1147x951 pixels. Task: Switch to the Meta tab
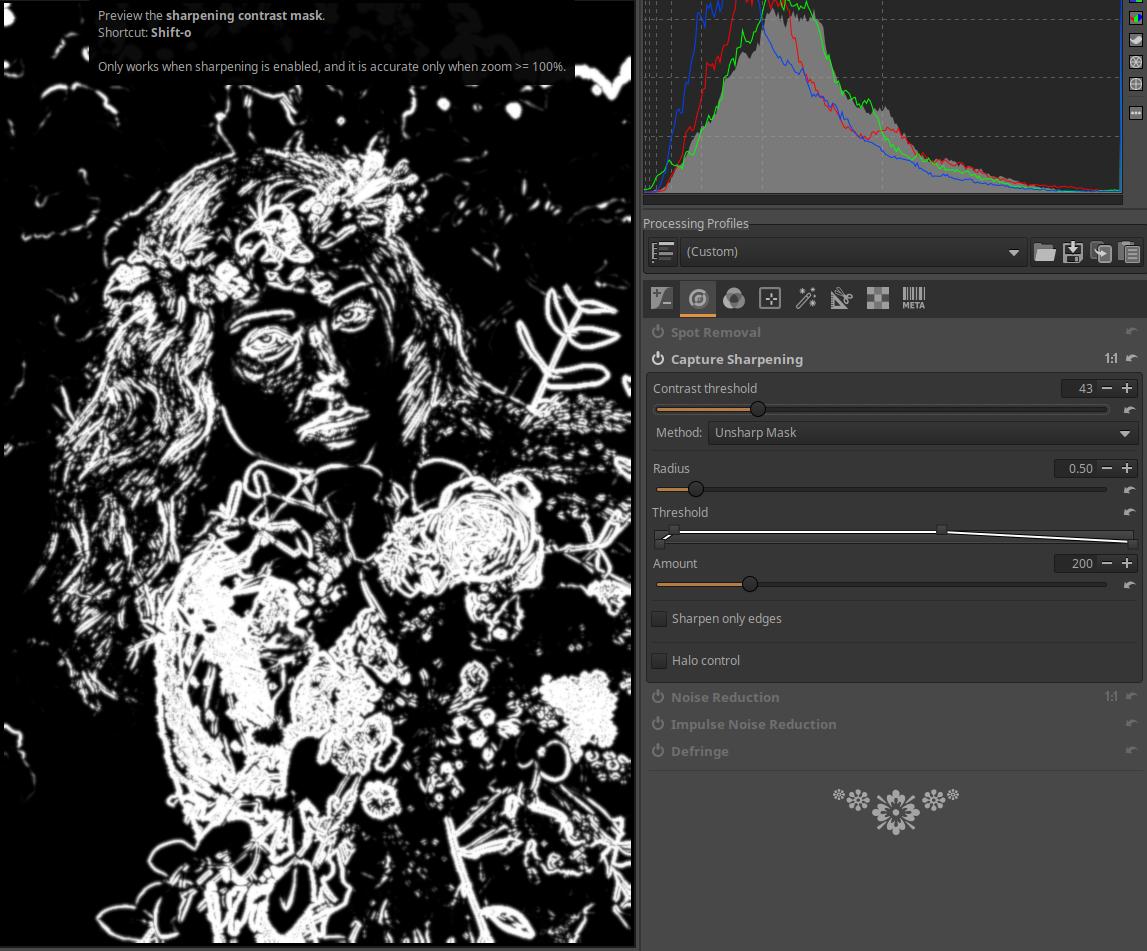(x=913, y=298)
